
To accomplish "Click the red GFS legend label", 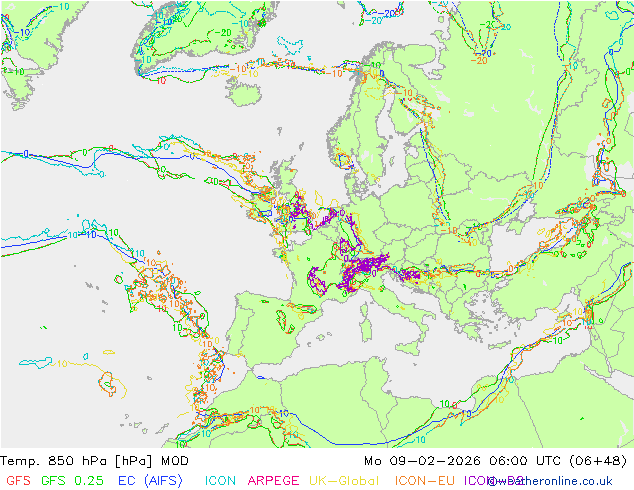I will click(x=19, y=481).
